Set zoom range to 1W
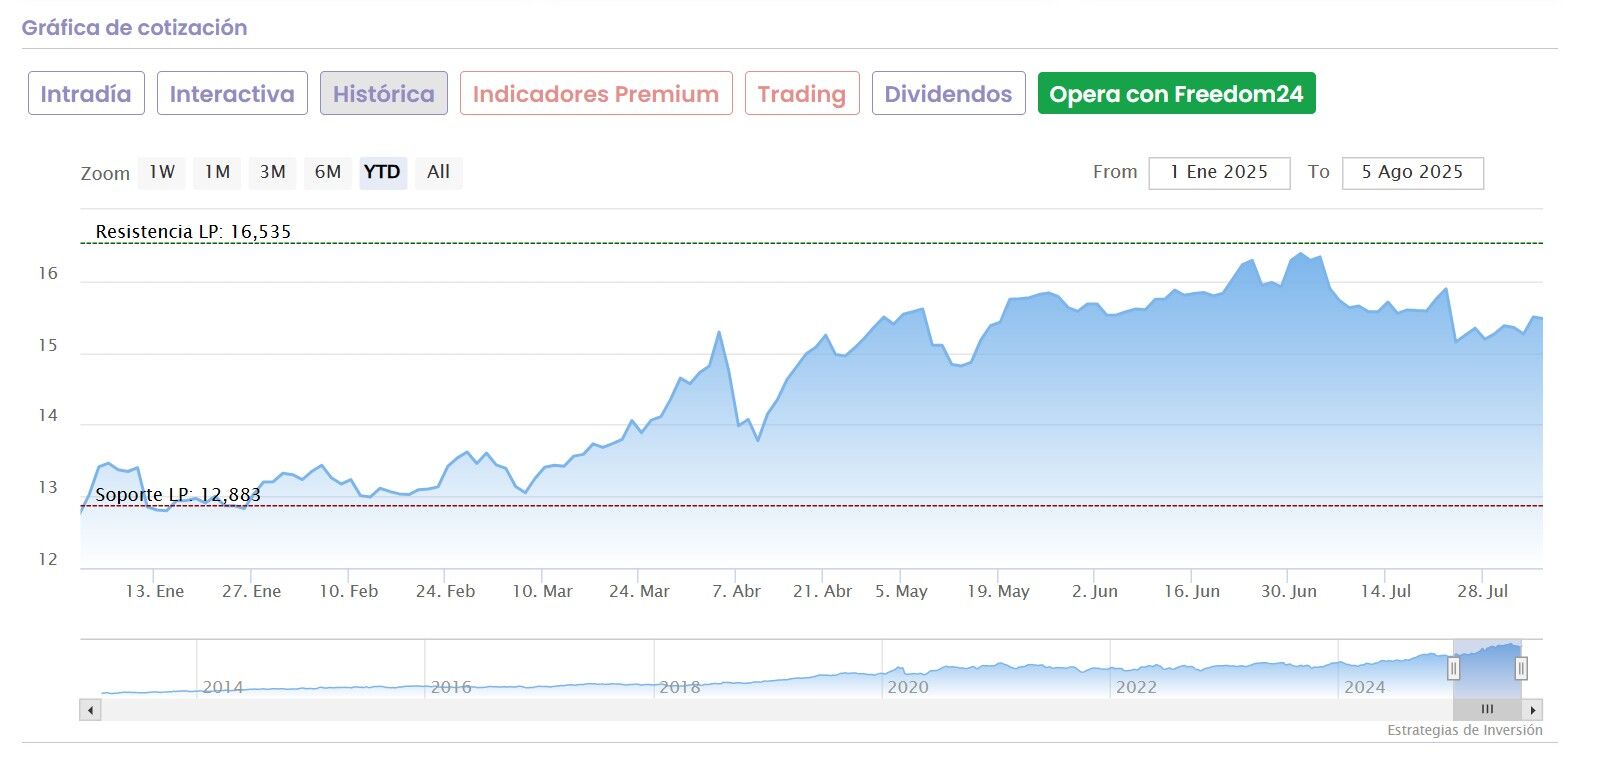 coord(162,172)
